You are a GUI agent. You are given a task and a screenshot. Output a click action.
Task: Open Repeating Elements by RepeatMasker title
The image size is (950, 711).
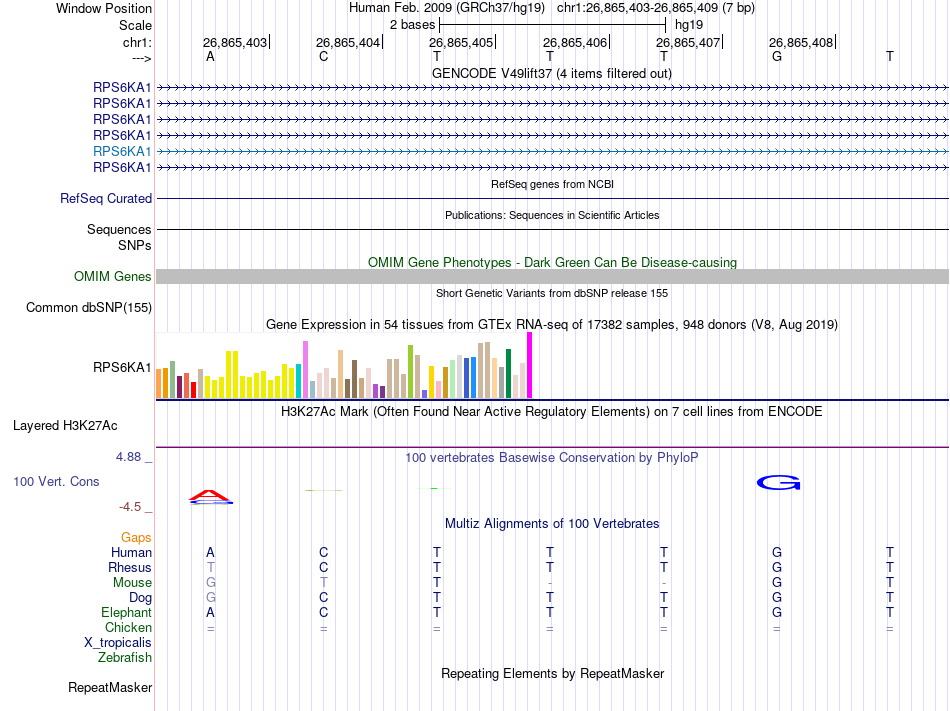point(552,674)
